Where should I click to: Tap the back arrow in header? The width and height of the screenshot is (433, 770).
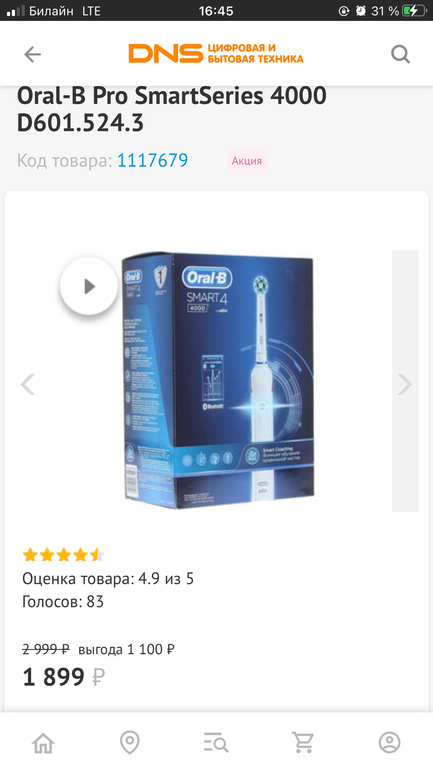pos(32,54)
